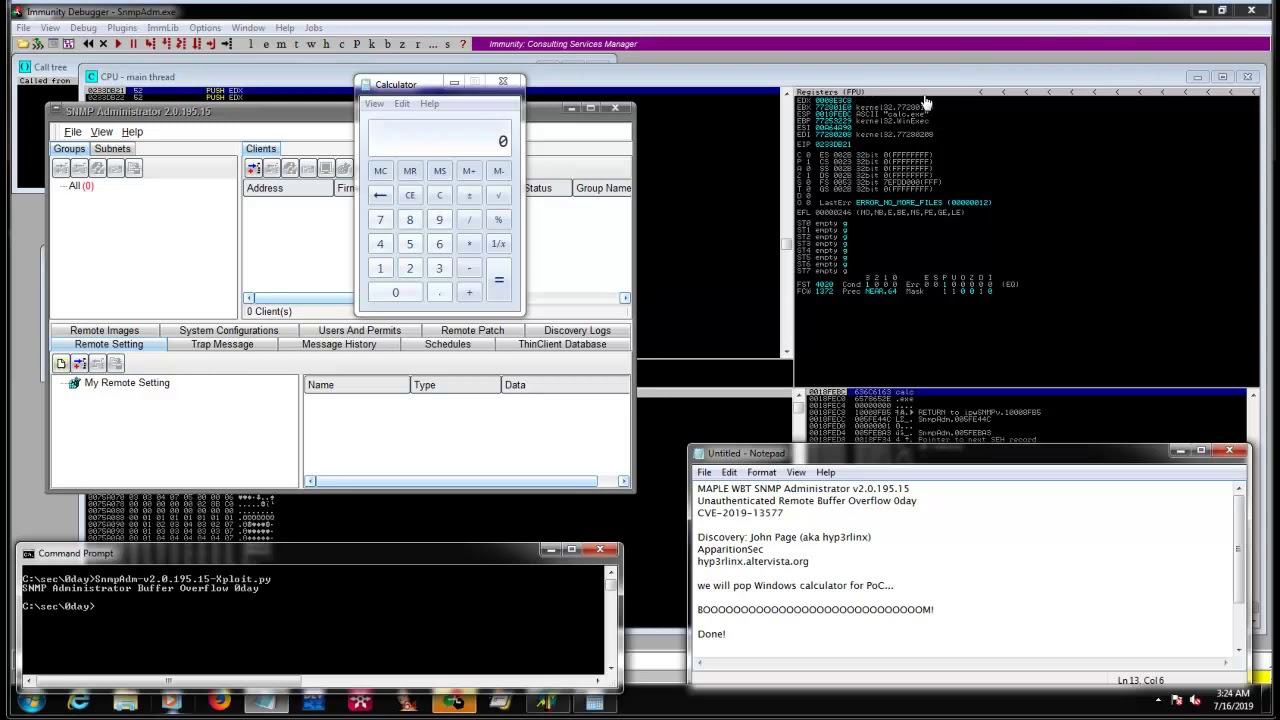The width and height of the screenshot is (1280, 720).
Task: Click the Restart program rewind icon
Action: (88, 44)
